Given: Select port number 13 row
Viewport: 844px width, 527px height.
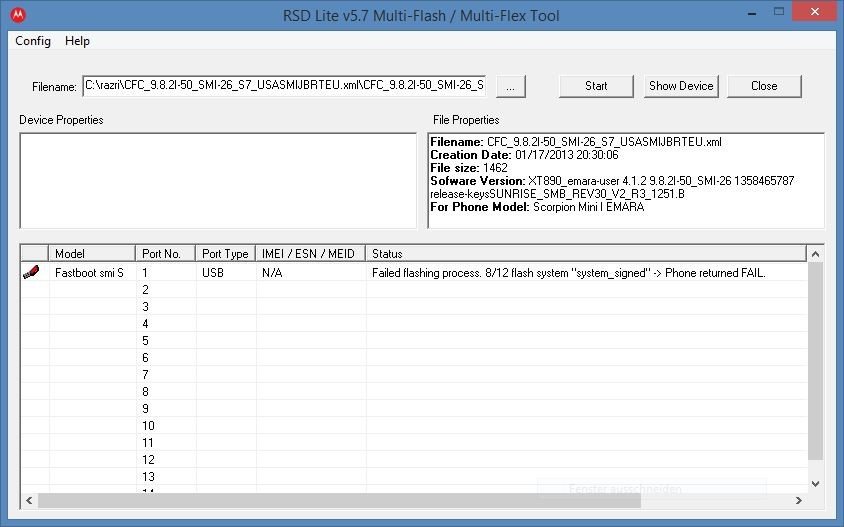Looking at the screenshot, I should click(x=413, y=477).
